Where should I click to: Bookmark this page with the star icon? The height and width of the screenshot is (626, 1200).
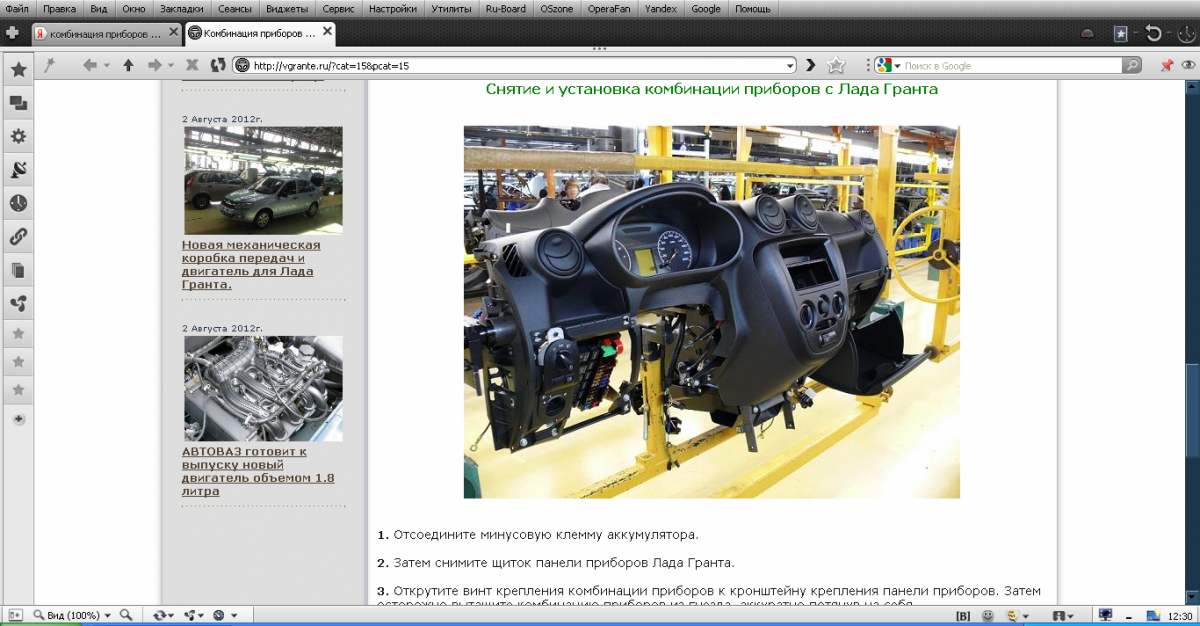(x=837, y=66)
